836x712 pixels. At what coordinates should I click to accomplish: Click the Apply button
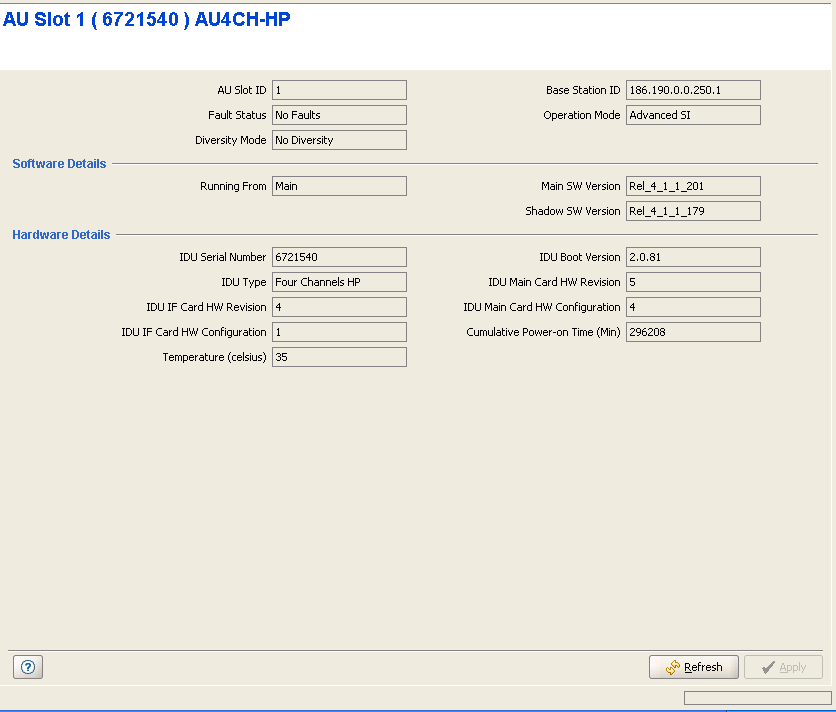pyautogui.click(x=783, y=667)
